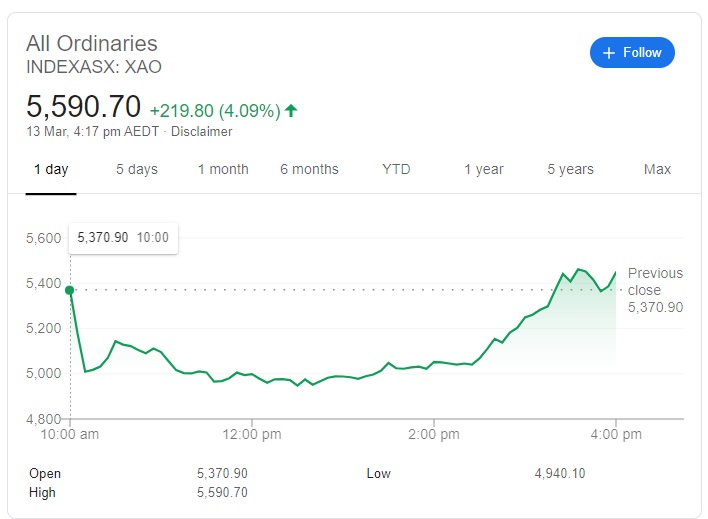Click the 5,370.90 10:00 chart tooltip

click(123, 238)
